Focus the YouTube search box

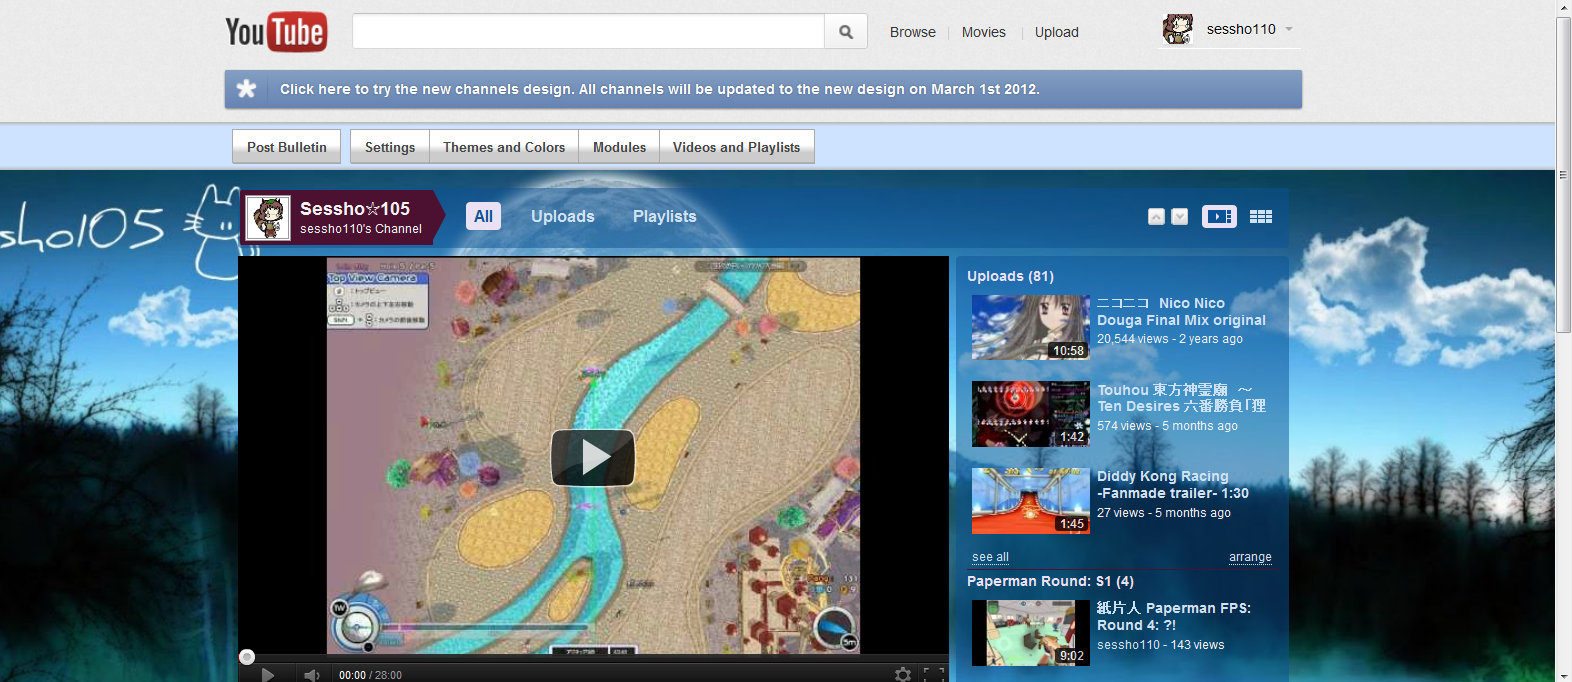point(588,32)
